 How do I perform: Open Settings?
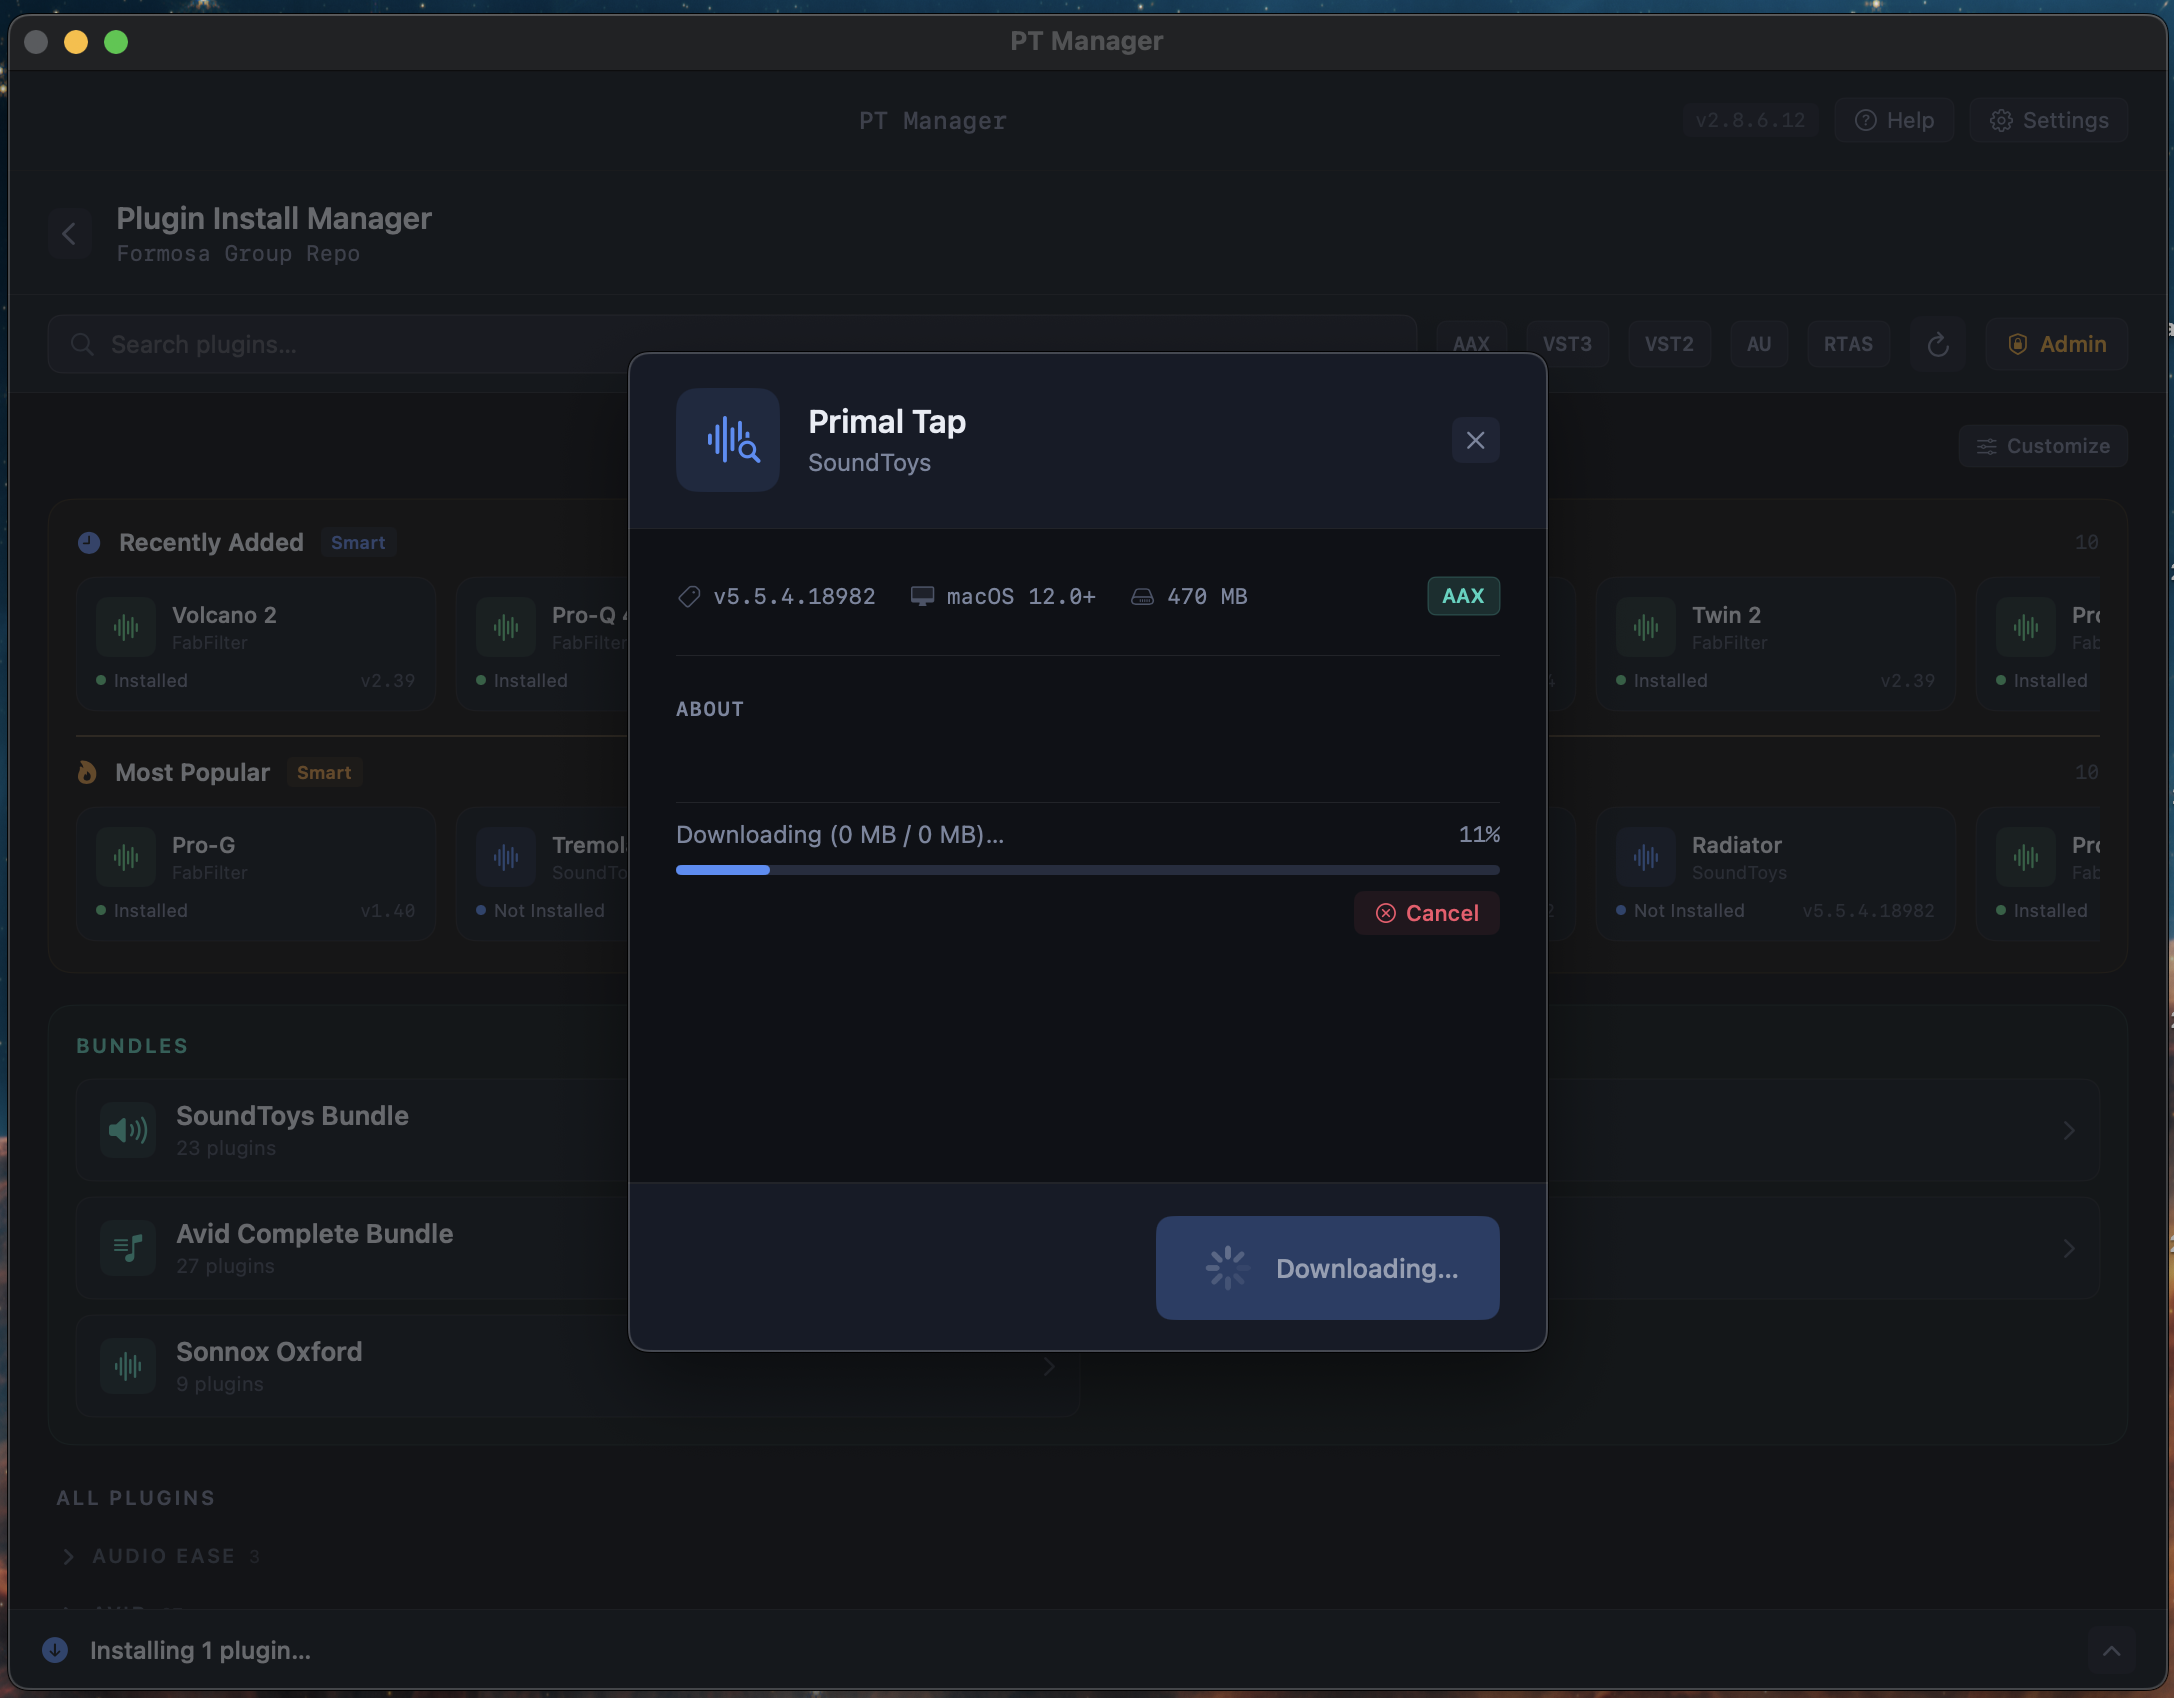[x=2048, y=120]
